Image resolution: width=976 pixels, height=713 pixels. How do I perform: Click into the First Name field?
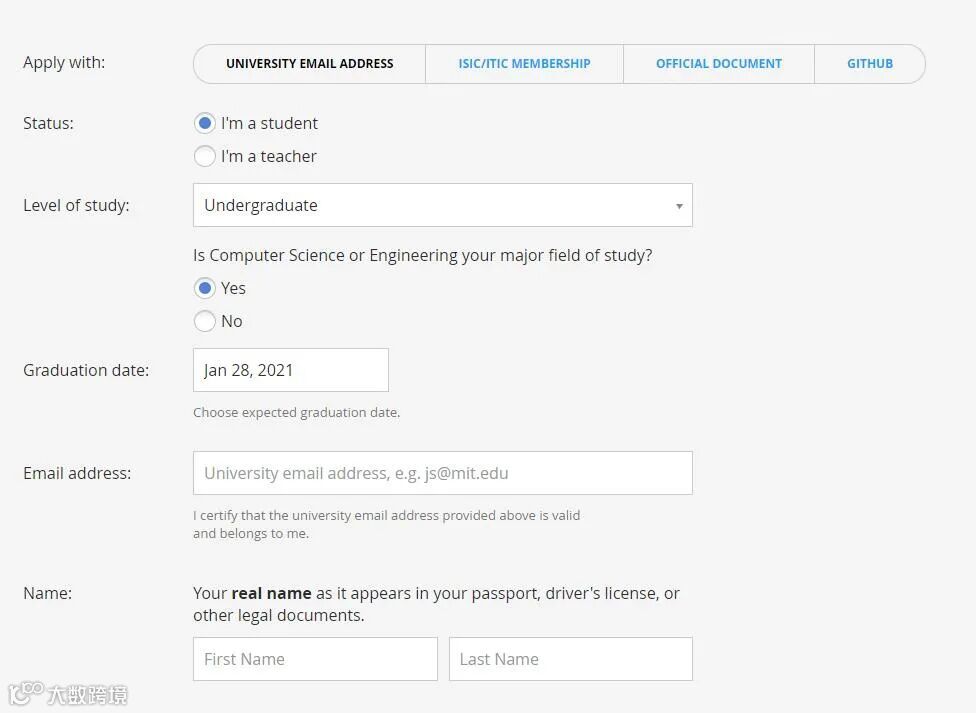coord(315,659)
